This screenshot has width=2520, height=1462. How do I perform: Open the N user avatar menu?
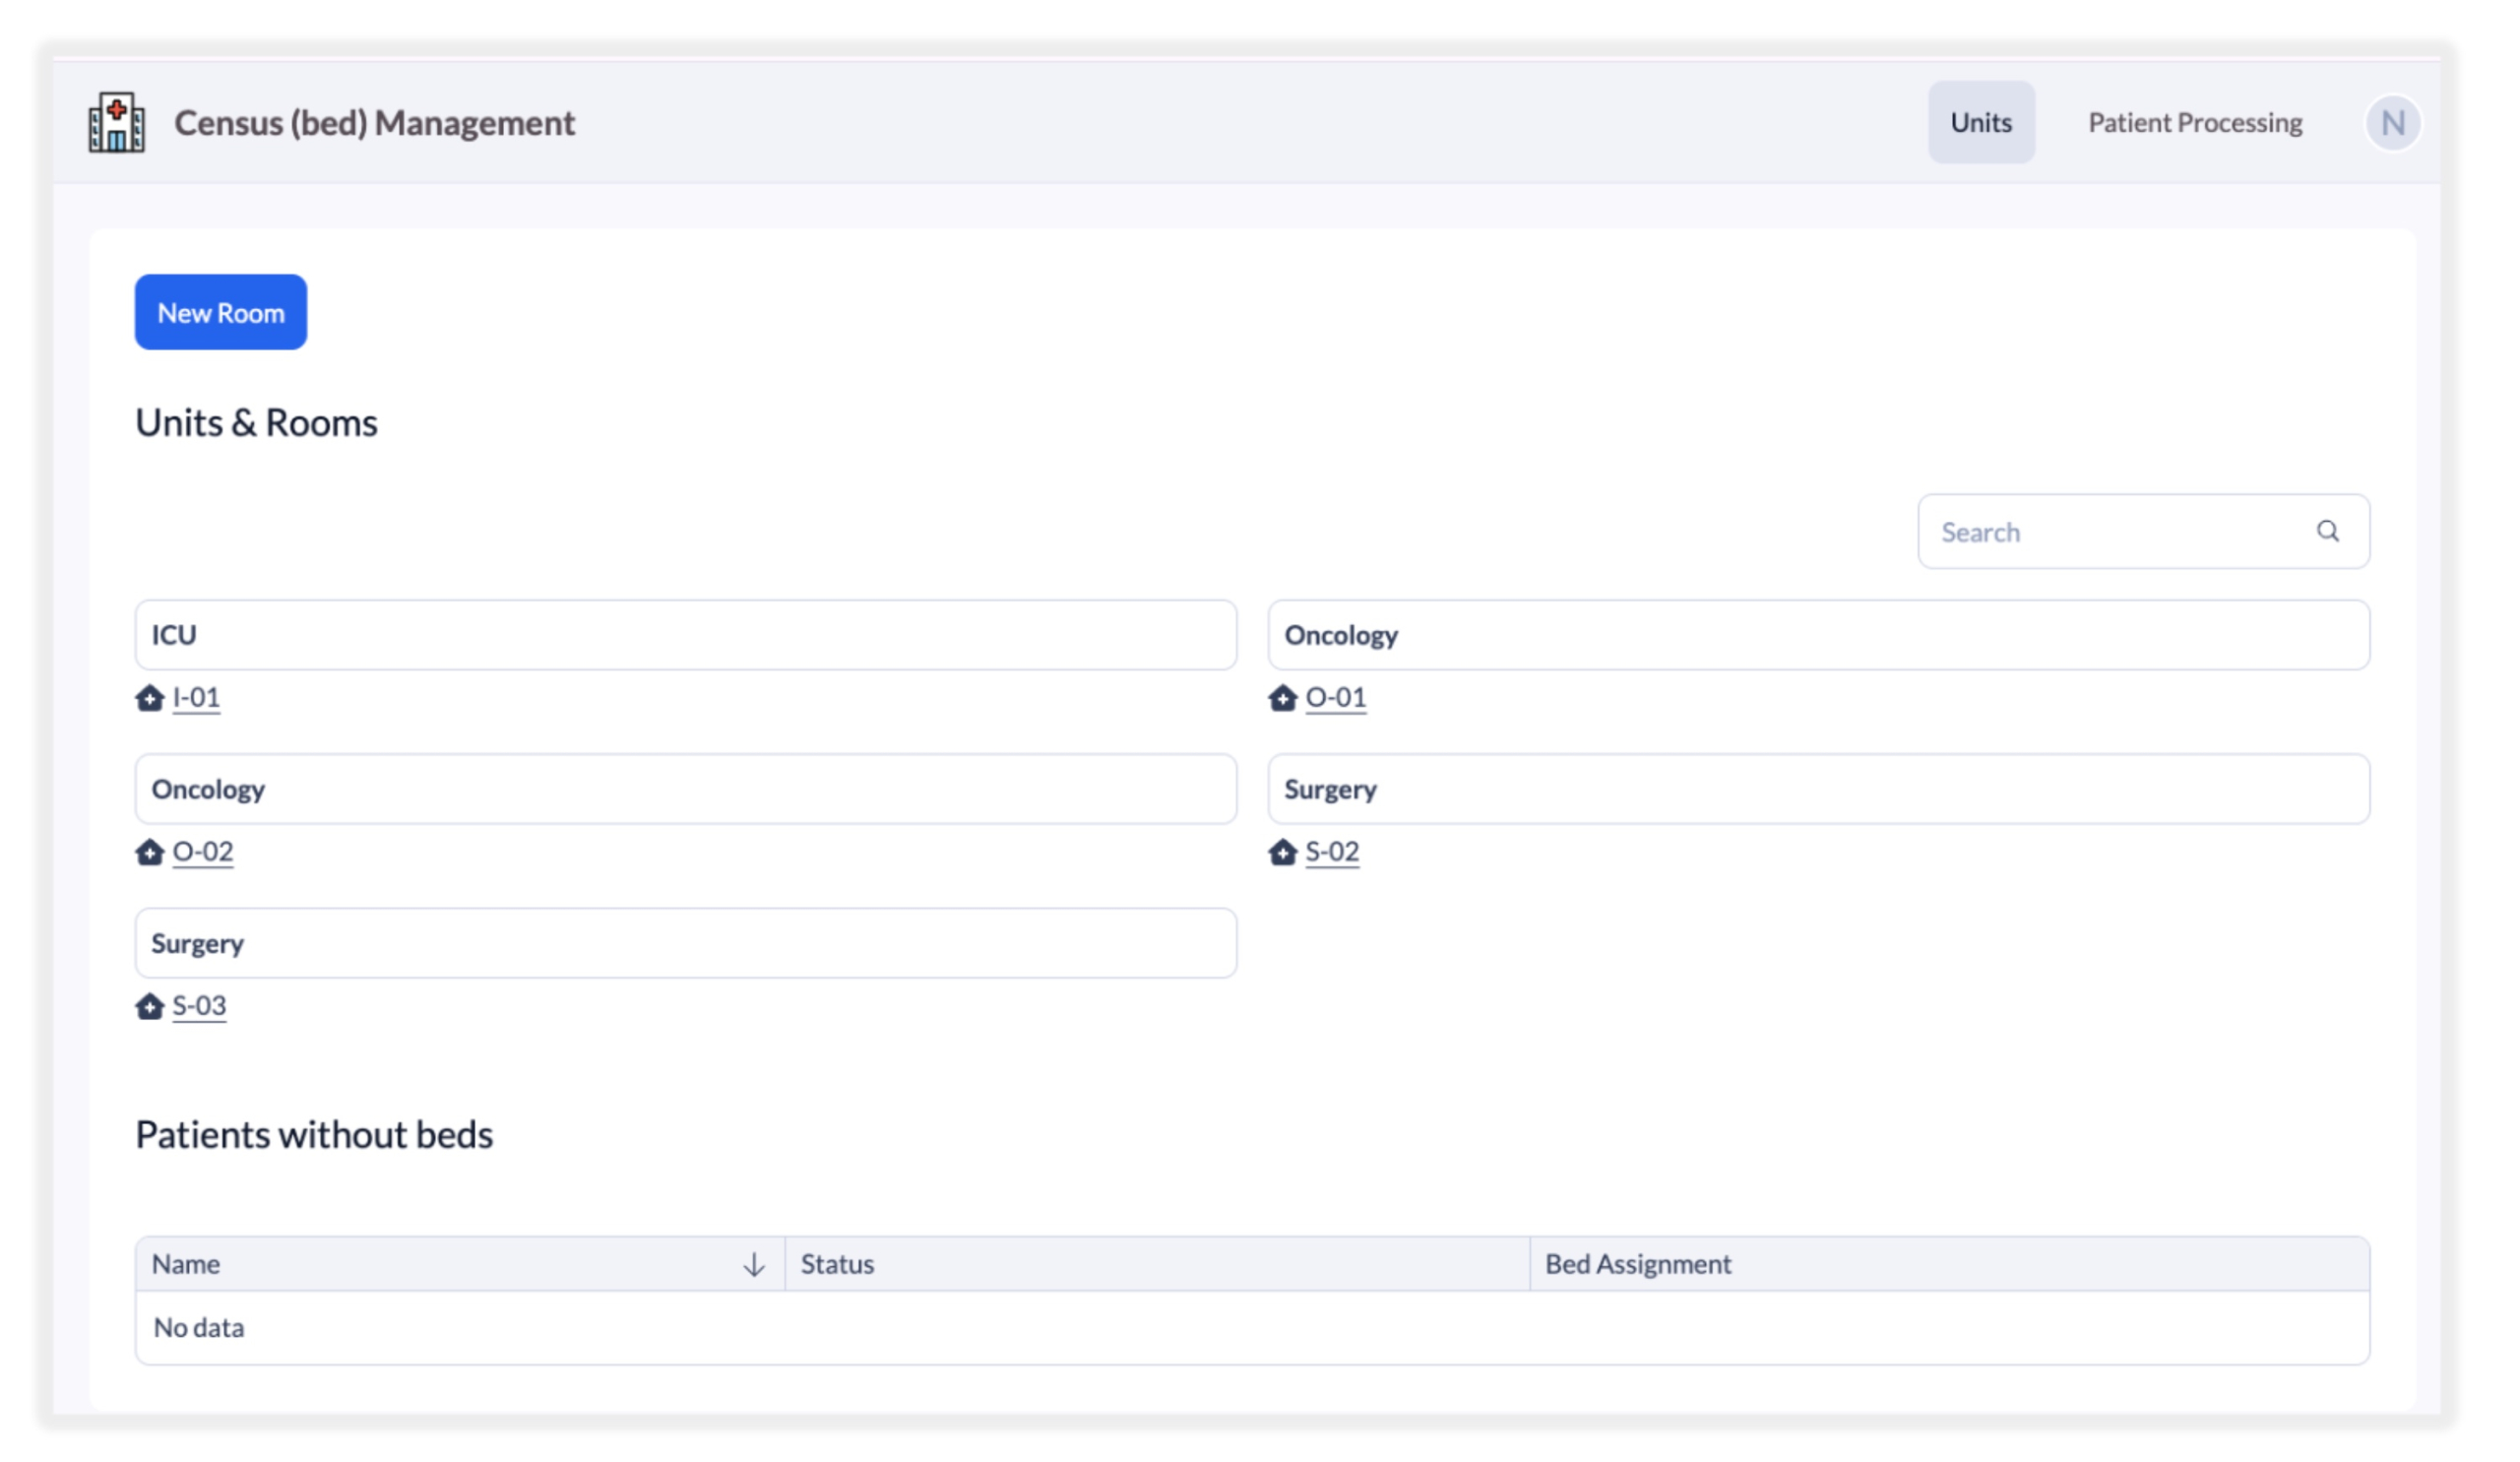(x=2393, y=122)
